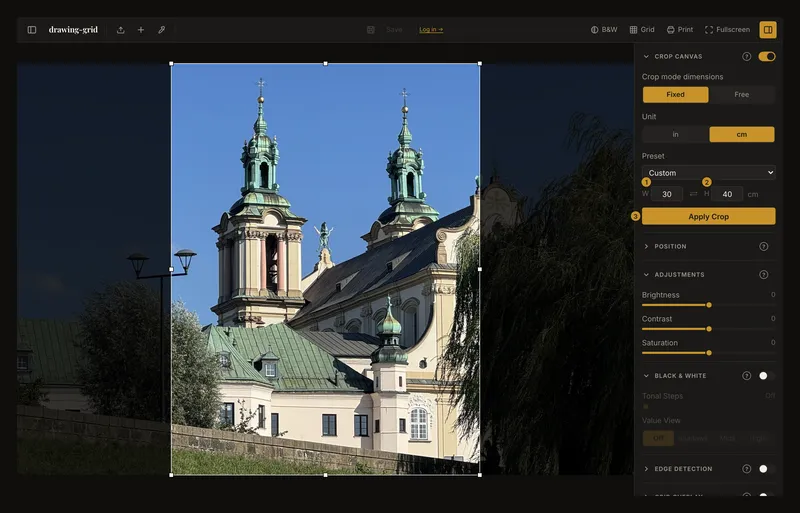Click Grid in the top toolbar

642,30
